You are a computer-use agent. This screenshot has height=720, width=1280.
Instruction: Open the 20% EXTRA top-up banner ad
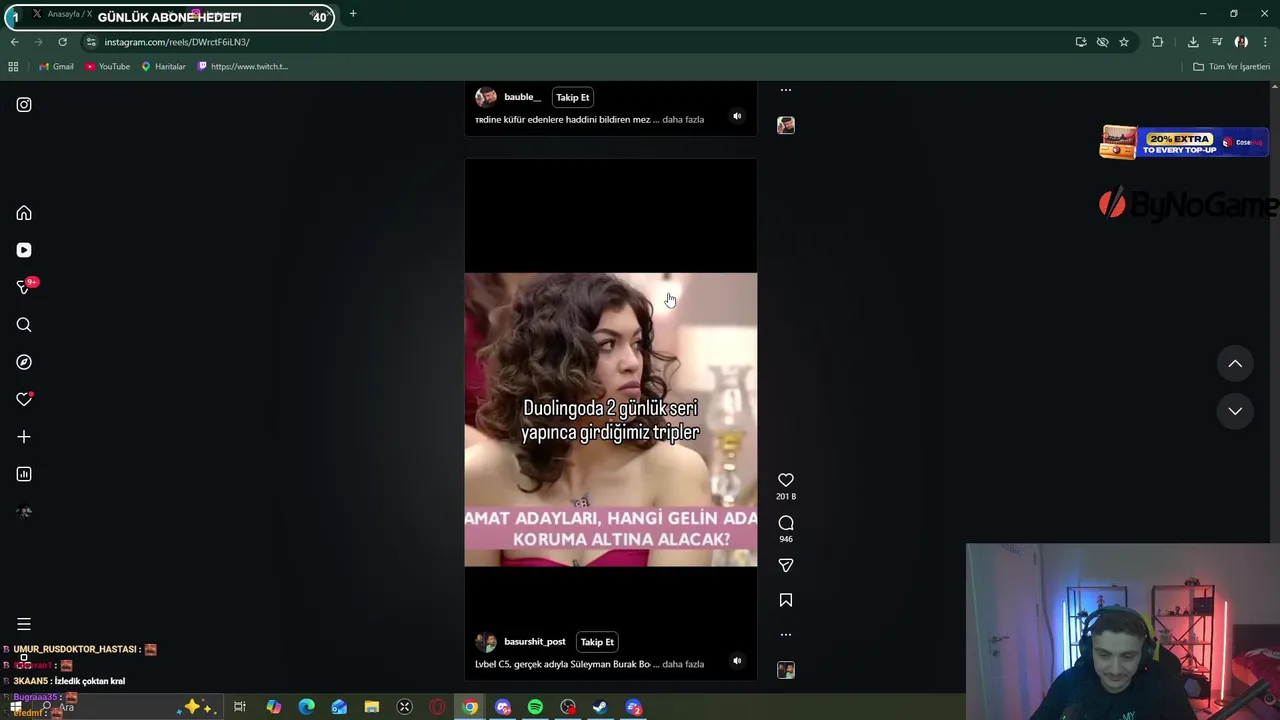point(1184,143)
